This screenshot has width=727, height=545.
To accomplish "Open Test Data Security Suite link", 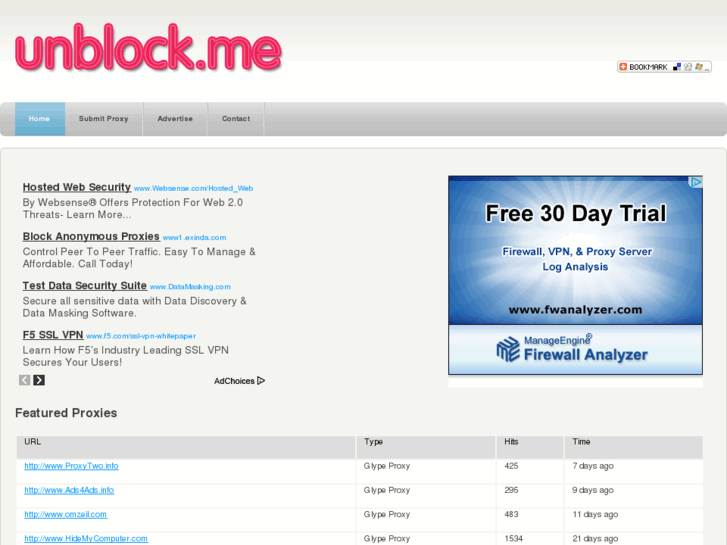I will click(85, 285).
